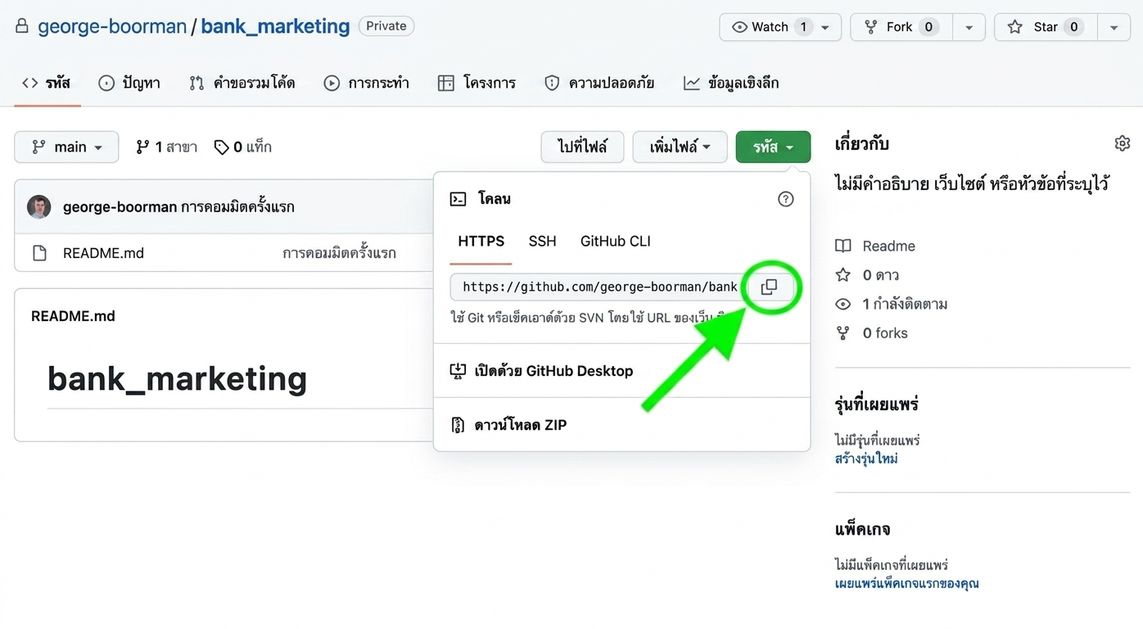Image resolution: width=1143 pixels, height=629 pixels.
Task: Click the รุ่นที่เผยแพร่ releases heading
Action: 876,404
